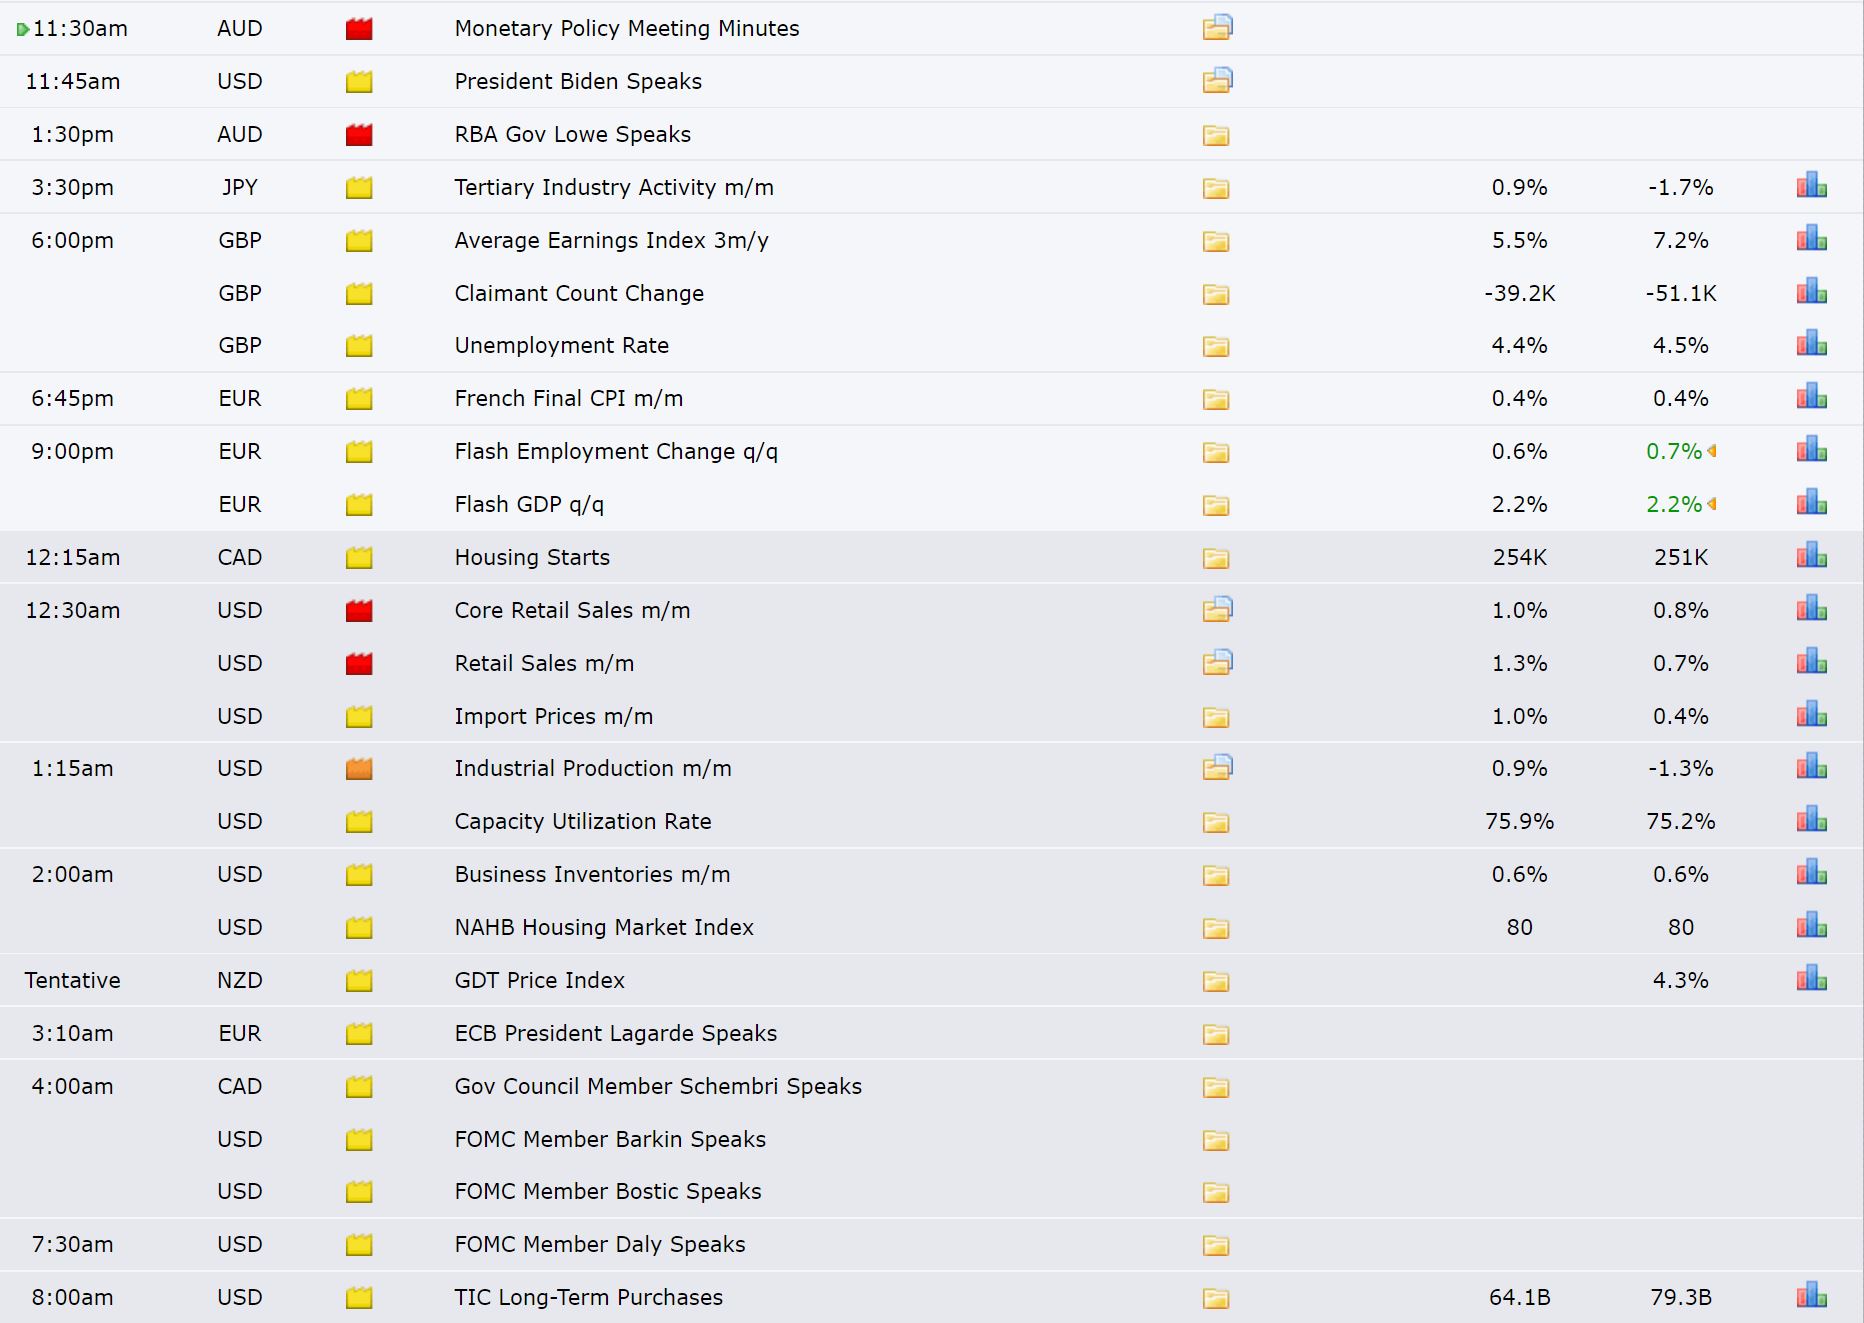Image resolution: width=1864 pixels, height=1323 pixels.
Task: Click graph icon for Claimant Count Change
Action: pos(1811,292)
